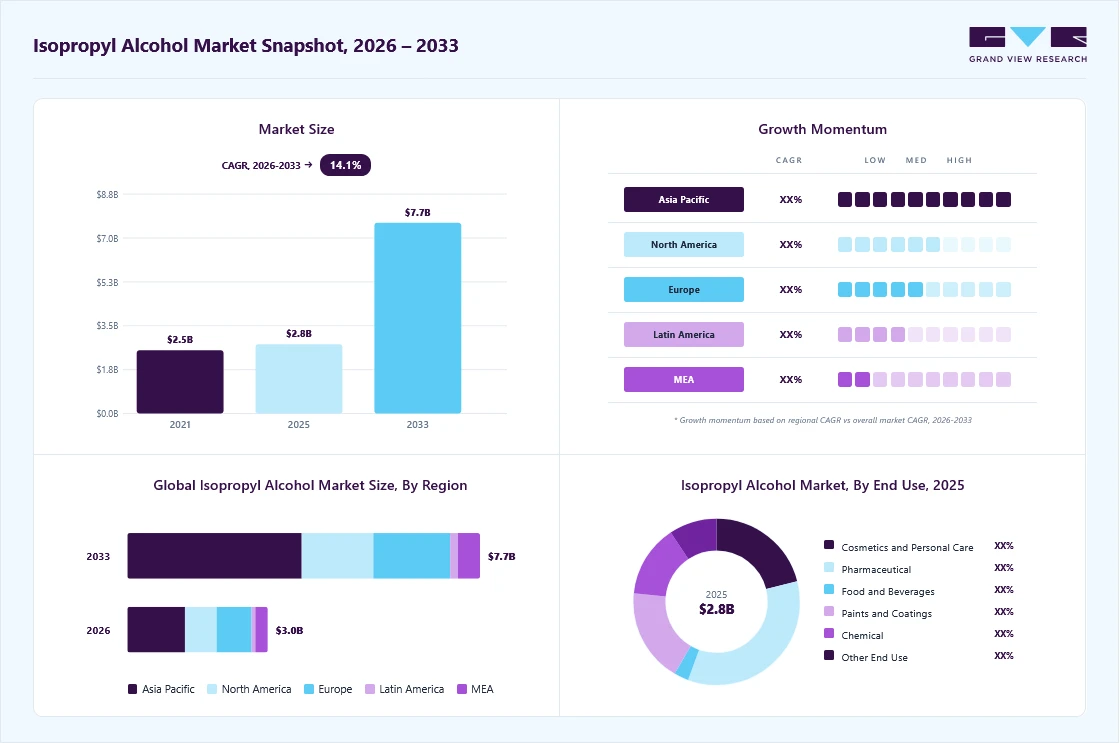Click the 2025 market size bar
Viewport: 1120px width, 743px height.
[x=299, y=379]
